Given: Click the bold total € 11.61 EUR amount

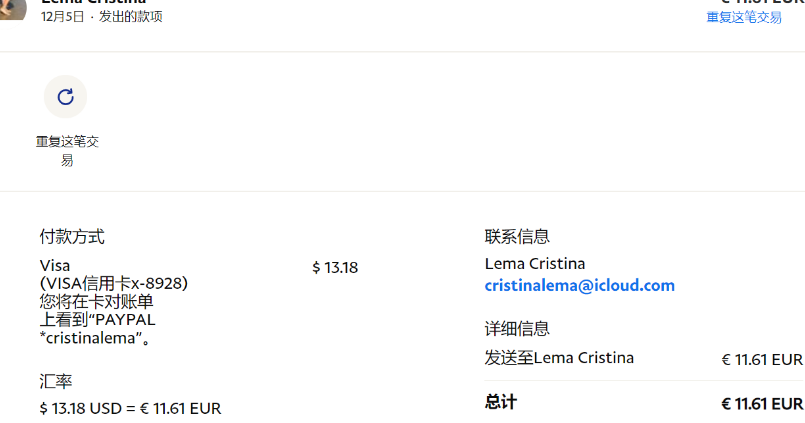Looking at the screenshot, I should 762,404.
